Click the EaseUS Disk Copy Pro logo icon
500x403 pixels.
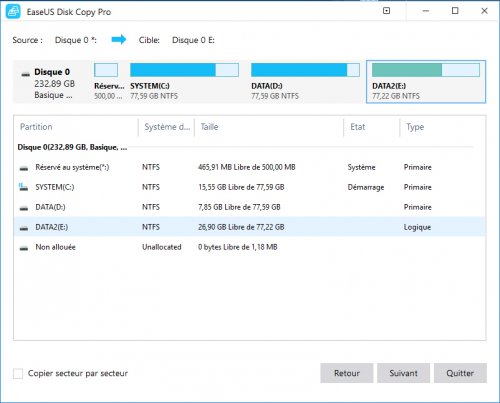pyautogui.click(x=13, y=12)
